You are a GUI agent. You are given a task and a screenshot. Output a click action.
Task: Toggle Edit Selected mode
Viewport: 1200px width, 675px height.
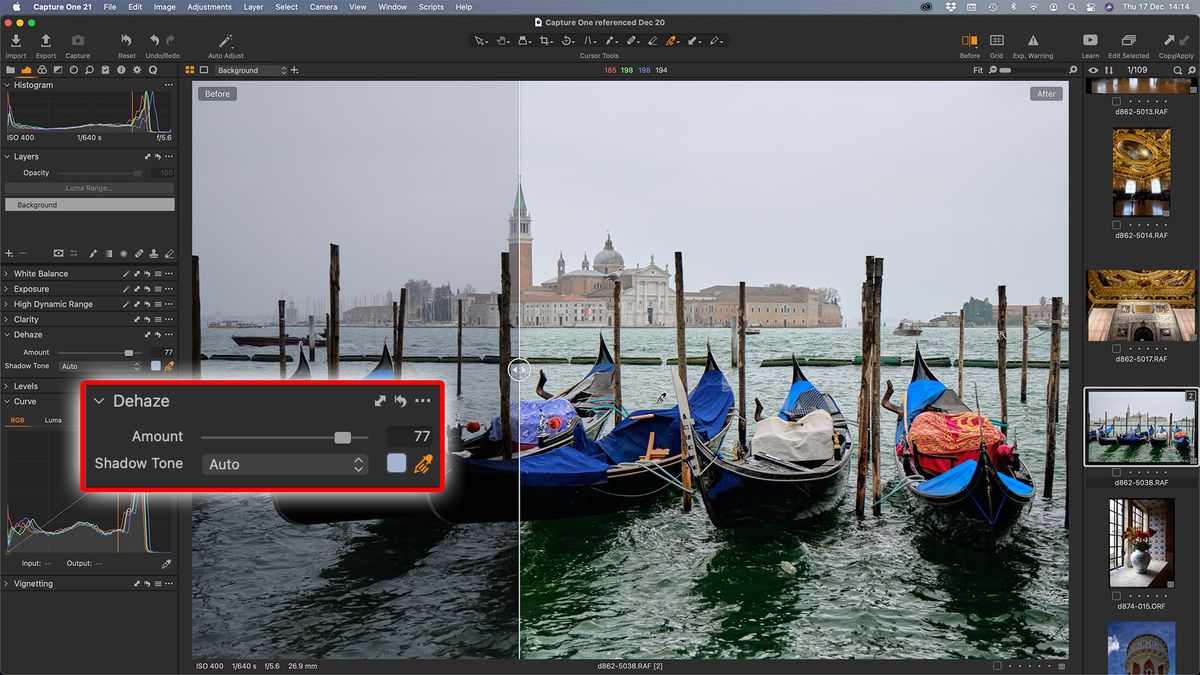coord(1129,42)
